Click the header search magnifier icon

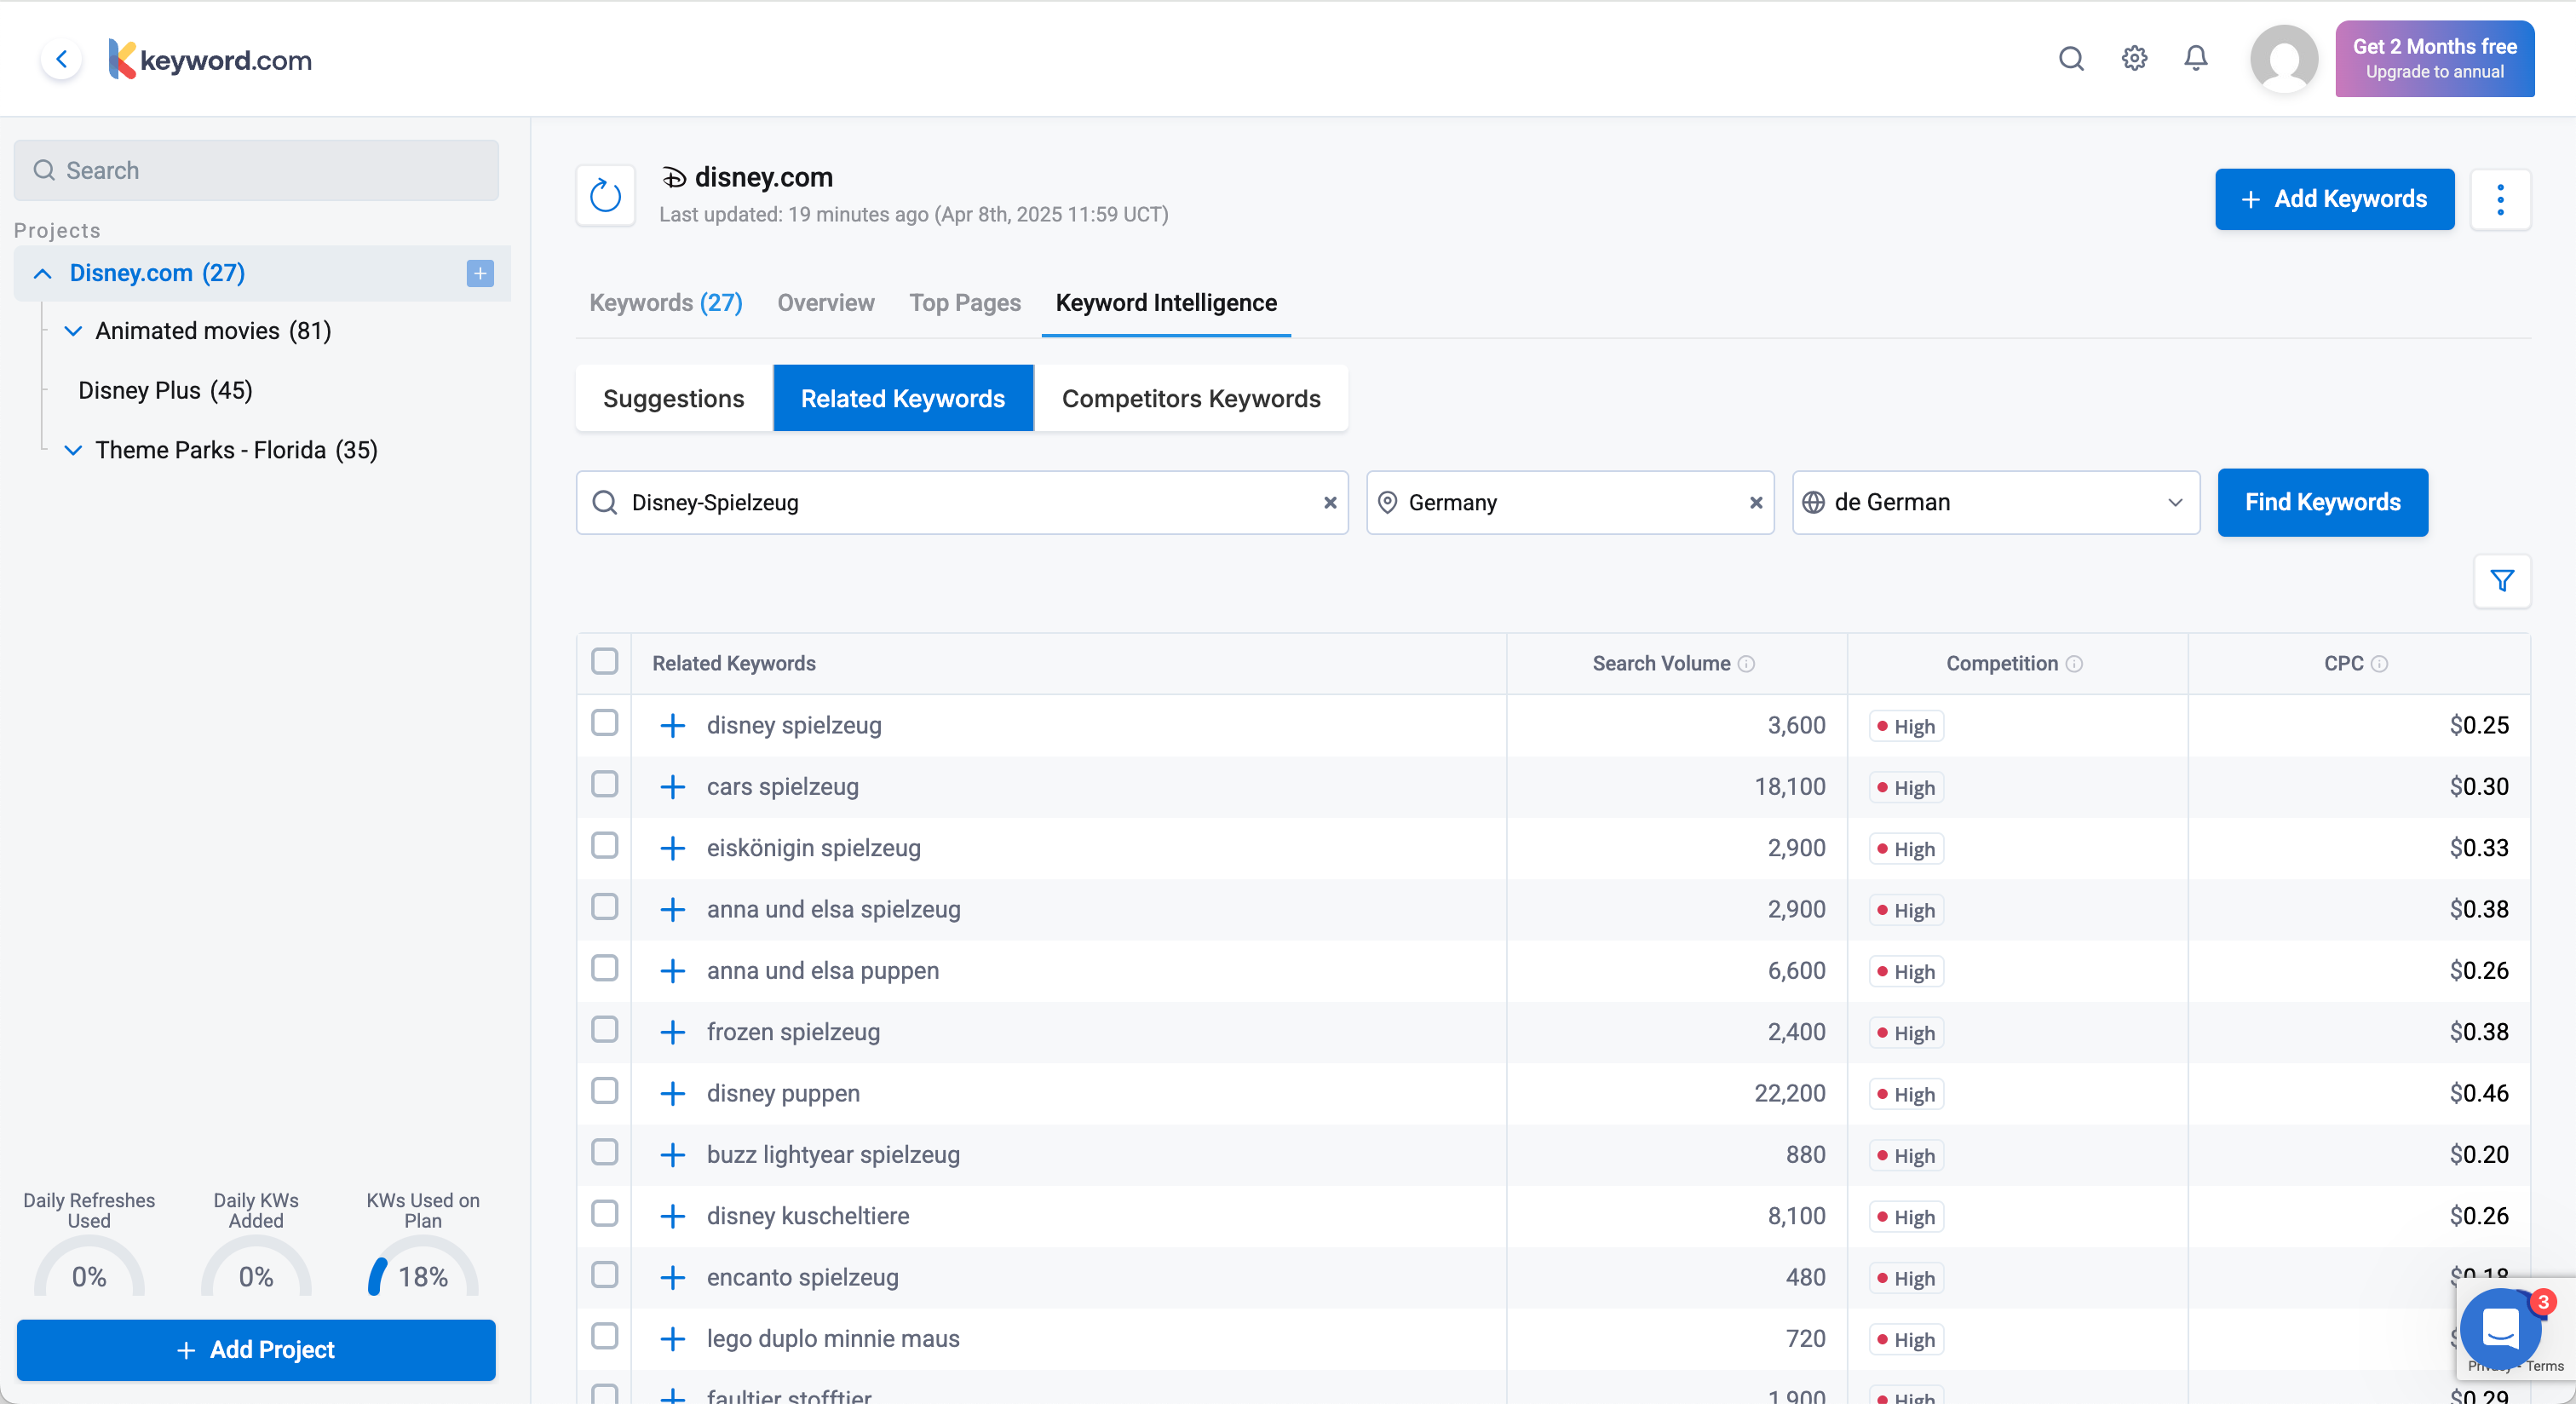(2071, 58)
